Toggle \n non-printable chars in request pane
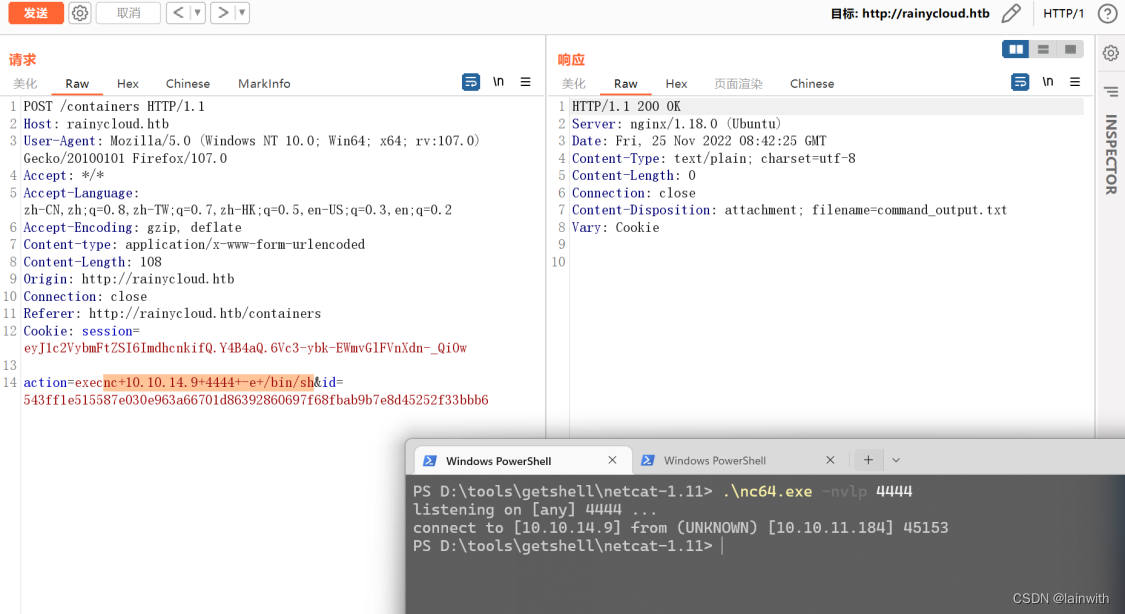Viewport: 1125px width, 614px height. click(498, 82)
